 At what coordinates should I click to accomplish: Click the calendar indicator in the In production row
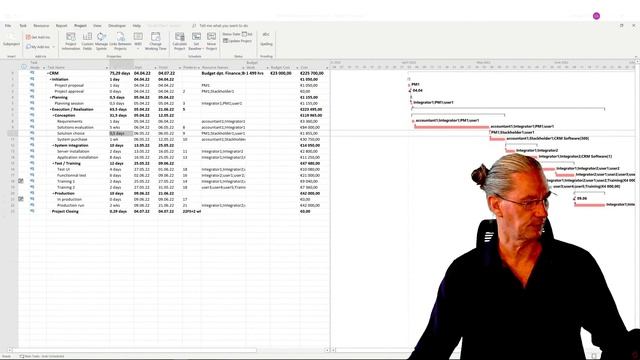coord(21,199)
